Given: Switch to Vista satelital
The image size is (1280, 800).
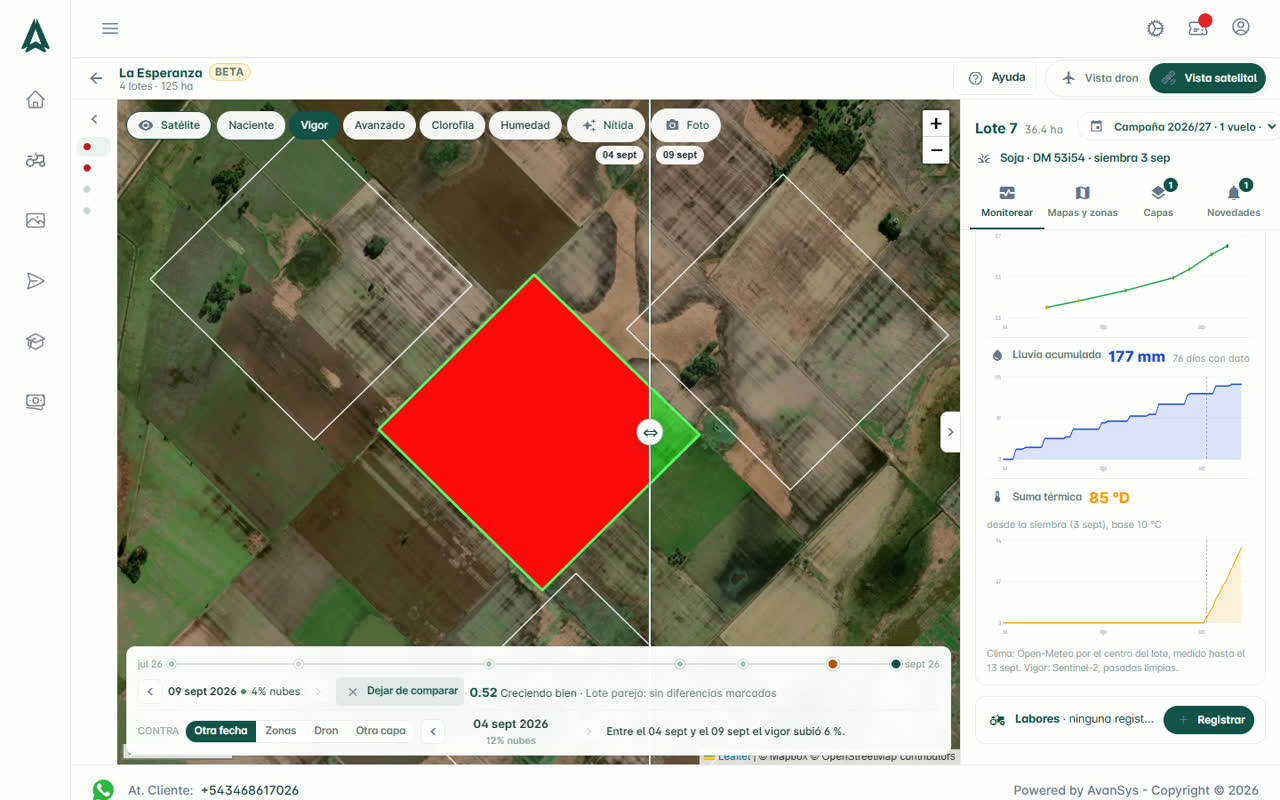Looking at the screenshot, I should click(1208, 78).
